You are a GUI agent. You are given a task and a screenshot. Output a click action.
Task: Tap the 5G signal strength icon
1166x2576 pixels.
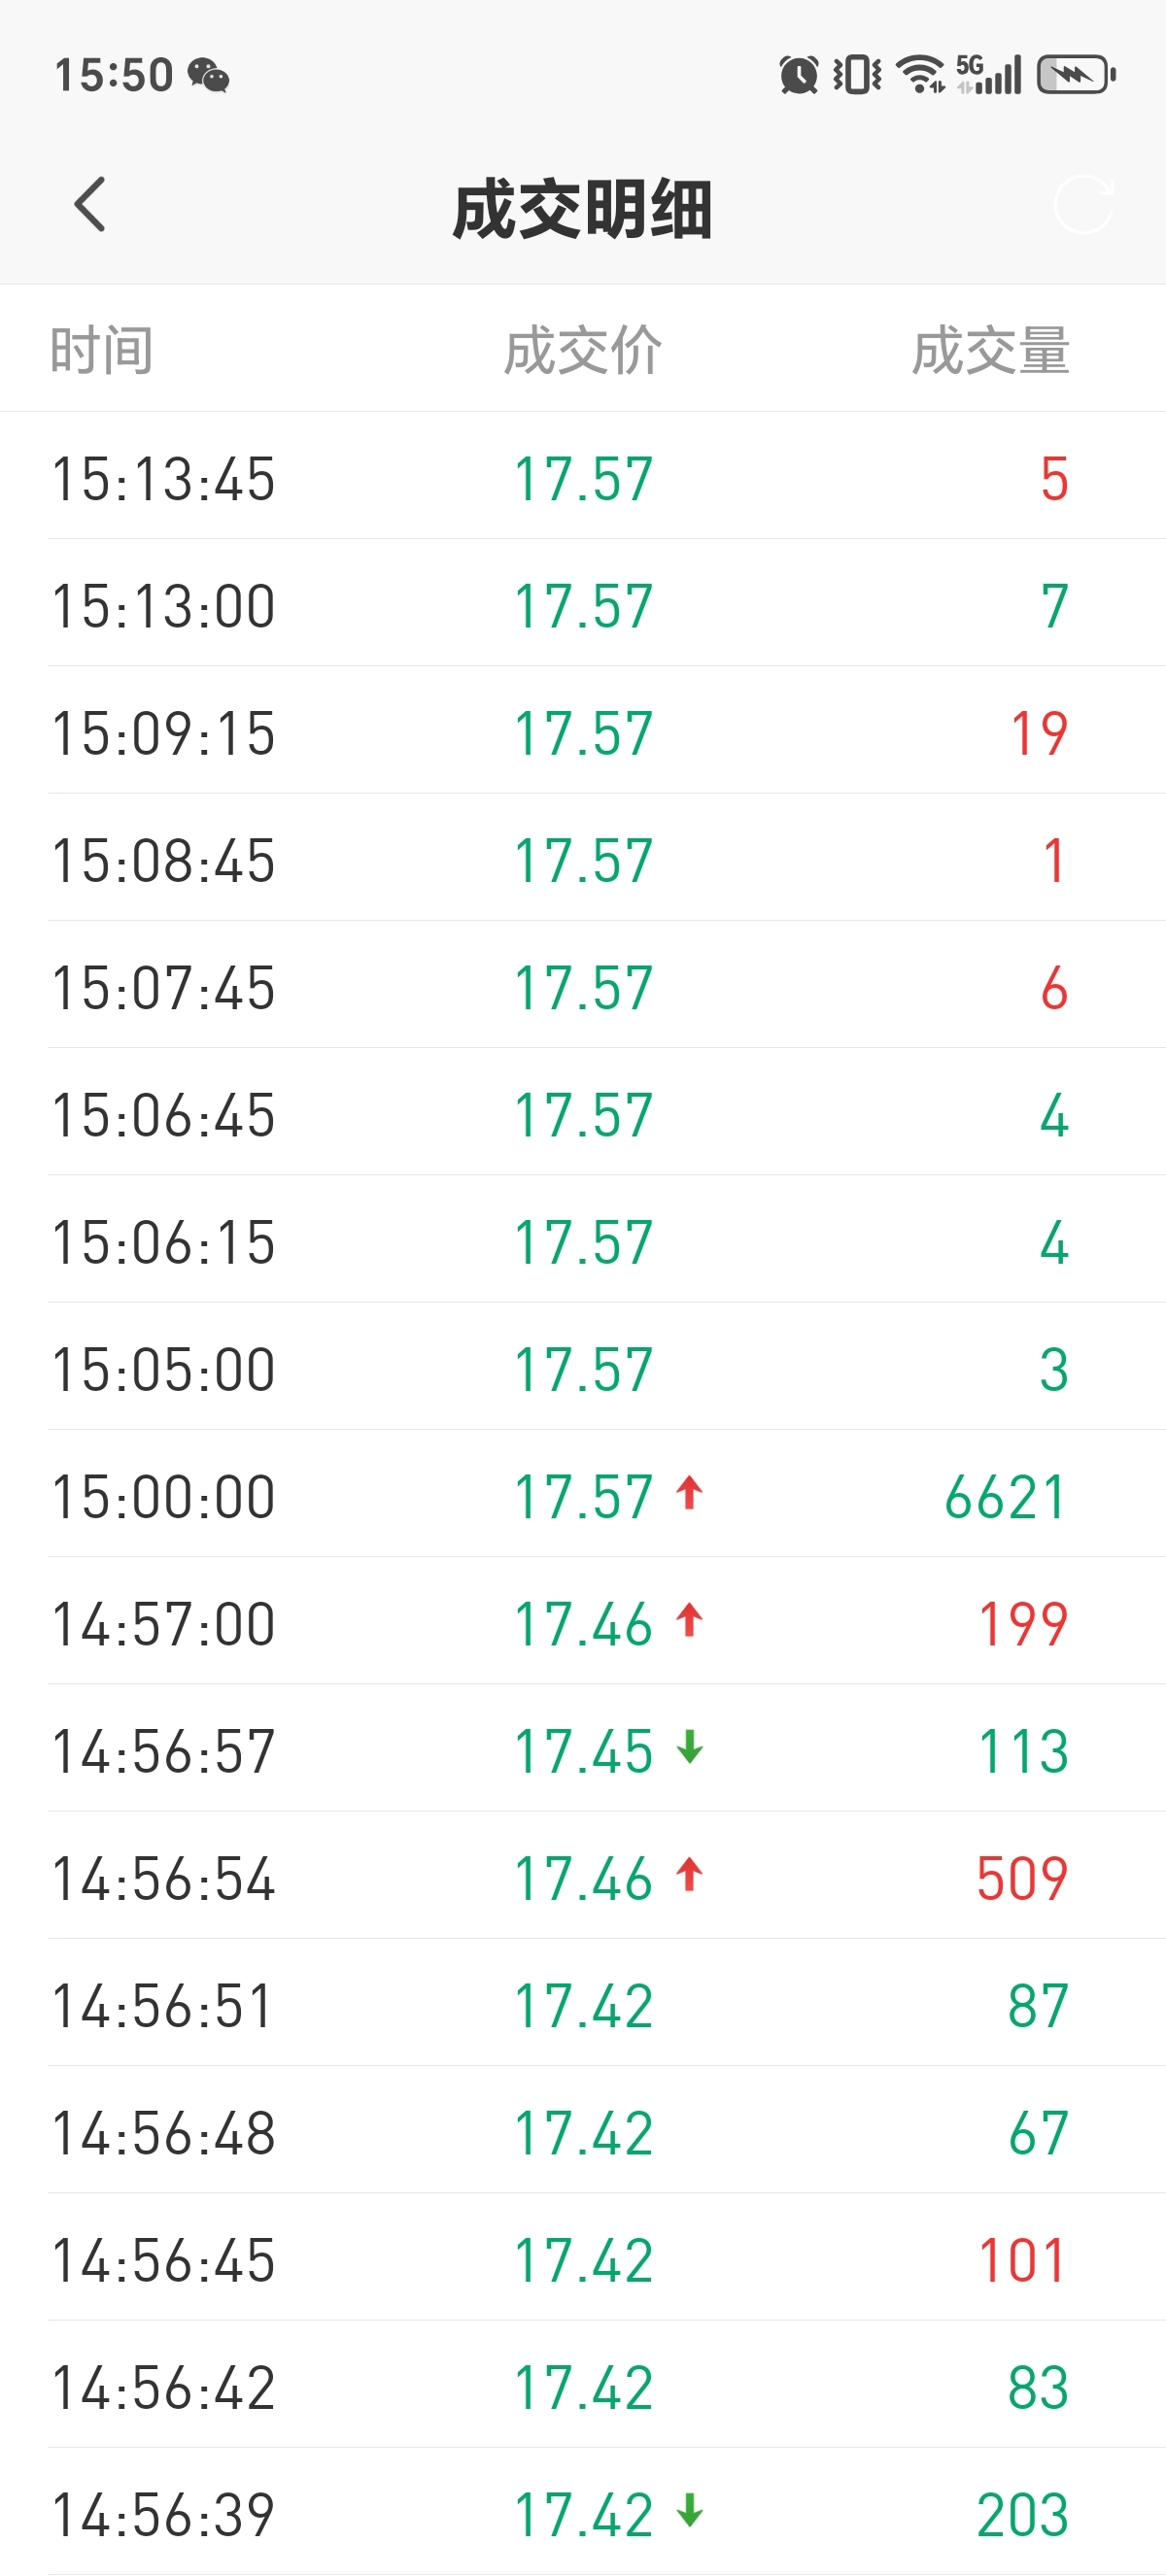(x=988, y=75)
